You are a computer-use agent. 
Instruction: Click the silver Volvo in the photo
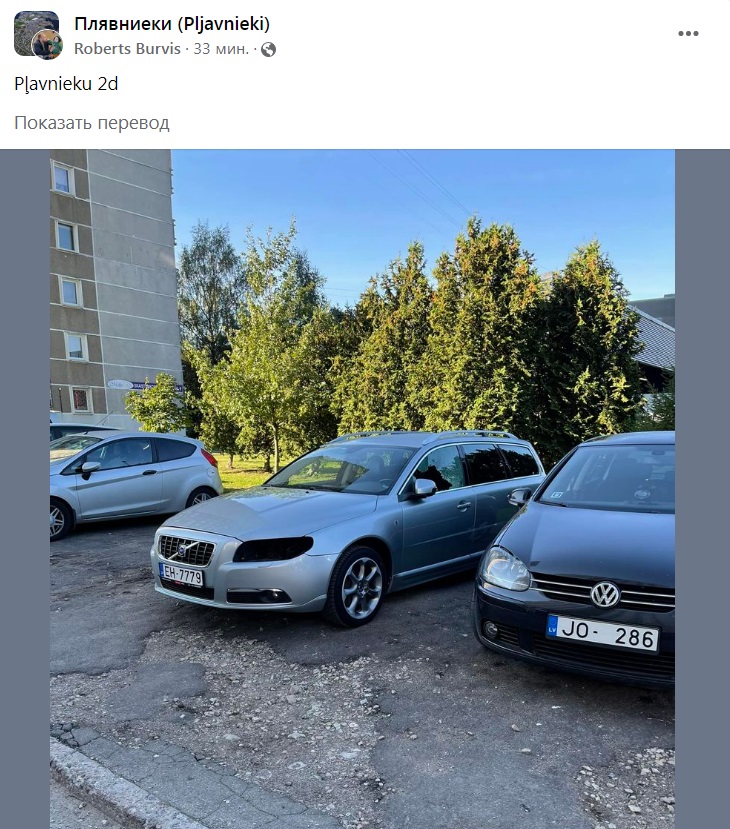pos(346,529)
